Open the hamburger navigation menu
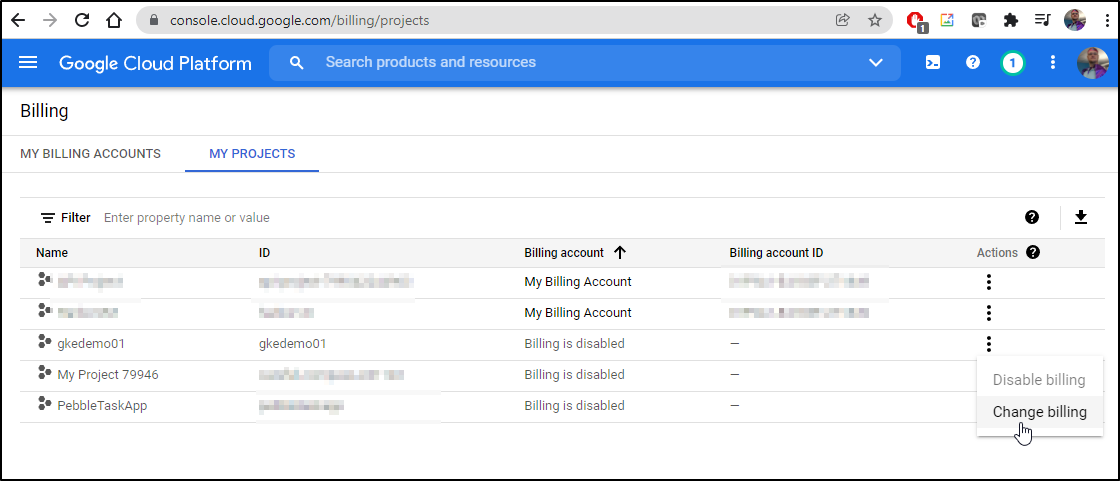This screenshot has height=481, width=1120. (28, 62)
